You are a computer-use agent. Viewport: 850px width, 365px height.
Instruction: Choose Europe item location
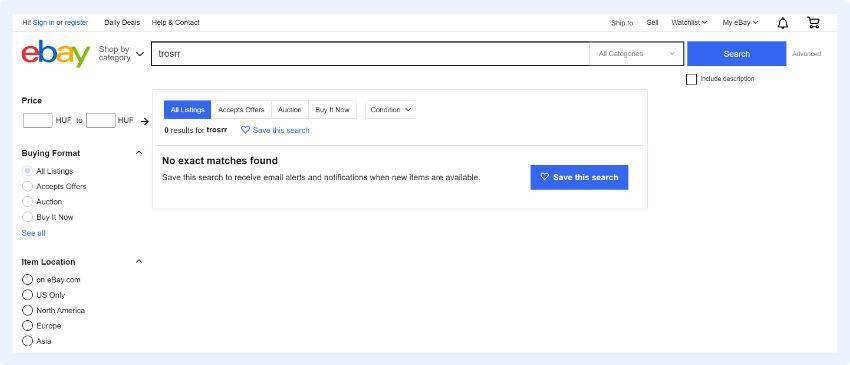point(27,326)
